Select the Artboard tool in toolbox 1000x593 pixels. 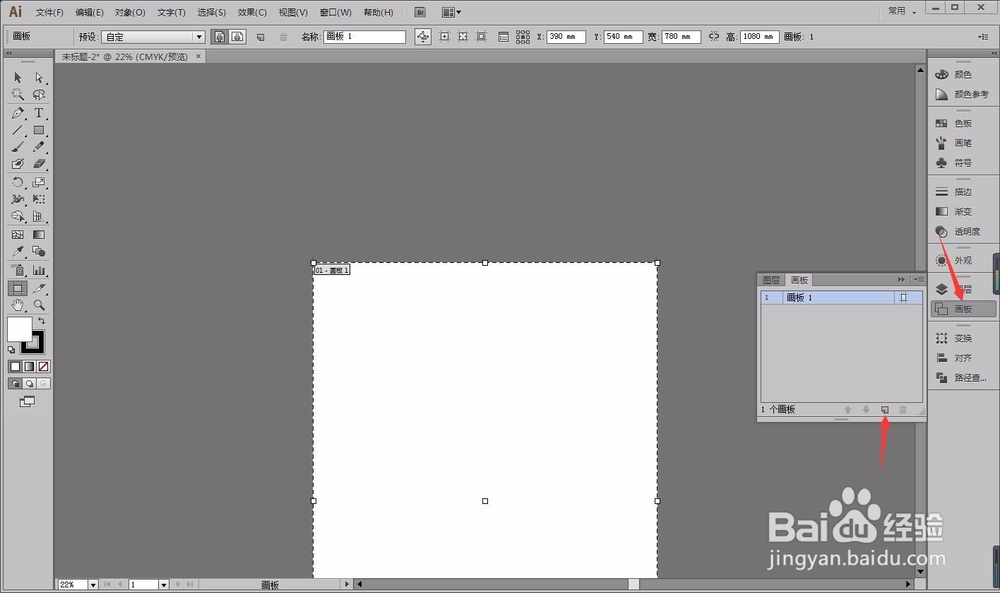[18, 288]
